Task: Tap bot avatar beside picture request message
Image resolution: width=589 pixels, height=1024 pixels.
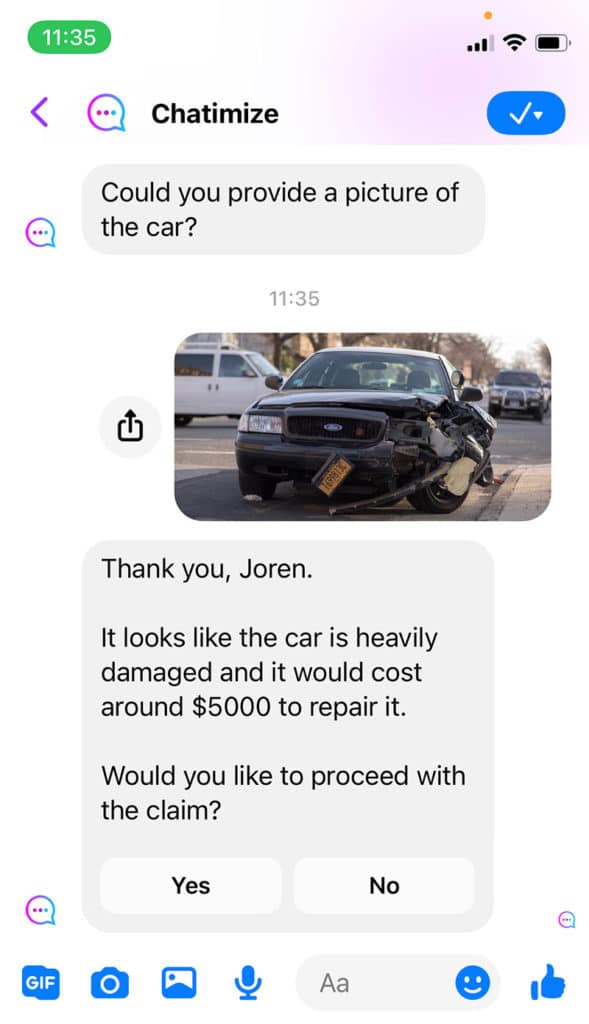Action: (x=40, y=232)
